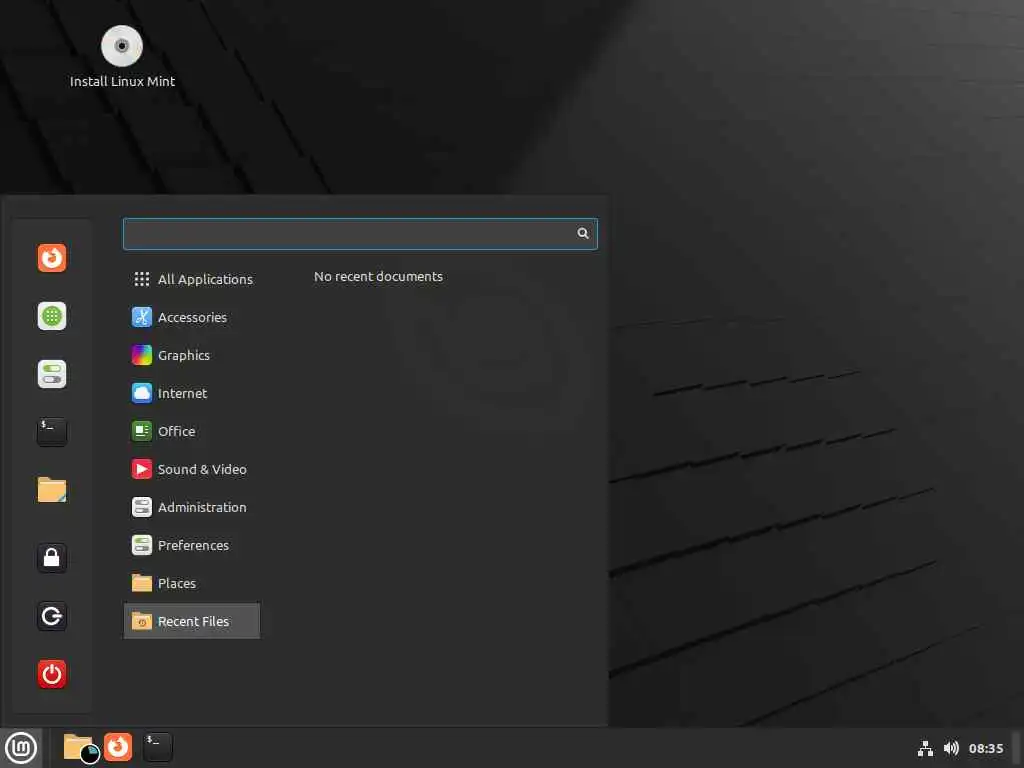Click the Preferences category icon
This screenshot has width=1024, height=768.
[142, 545]
